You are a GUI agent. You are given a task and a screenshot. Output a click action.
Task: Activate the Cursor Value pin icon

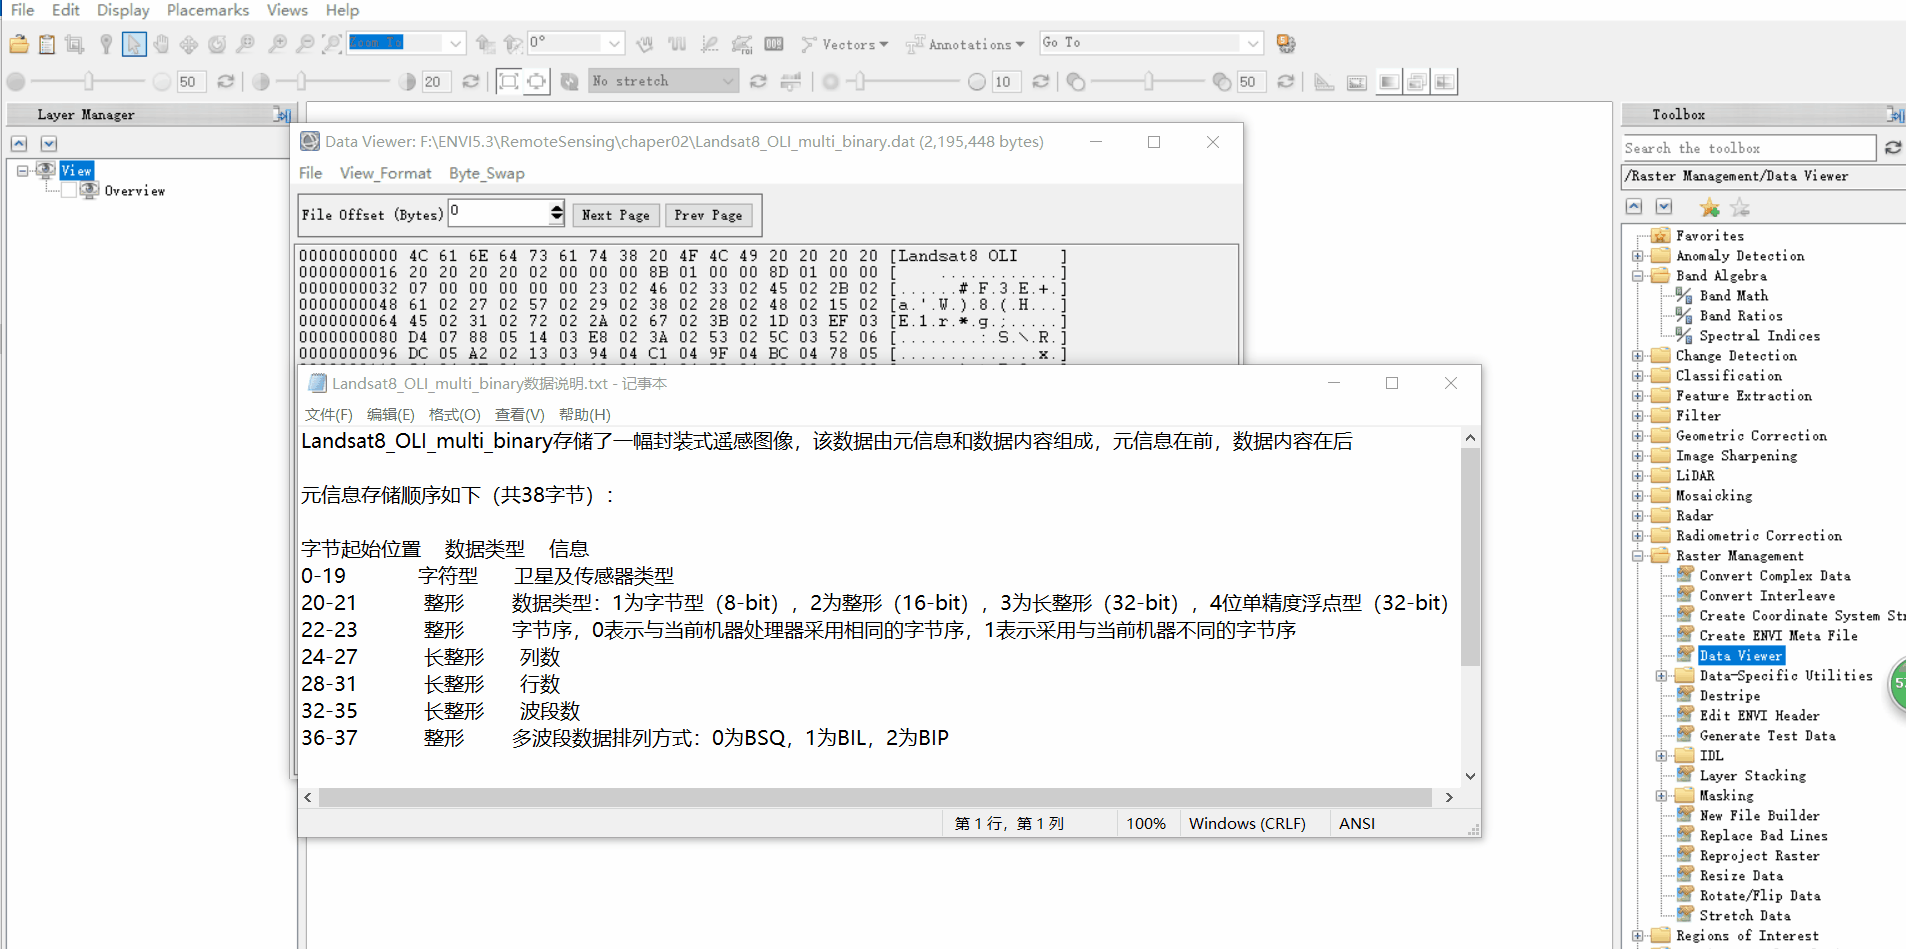[106, 44]
